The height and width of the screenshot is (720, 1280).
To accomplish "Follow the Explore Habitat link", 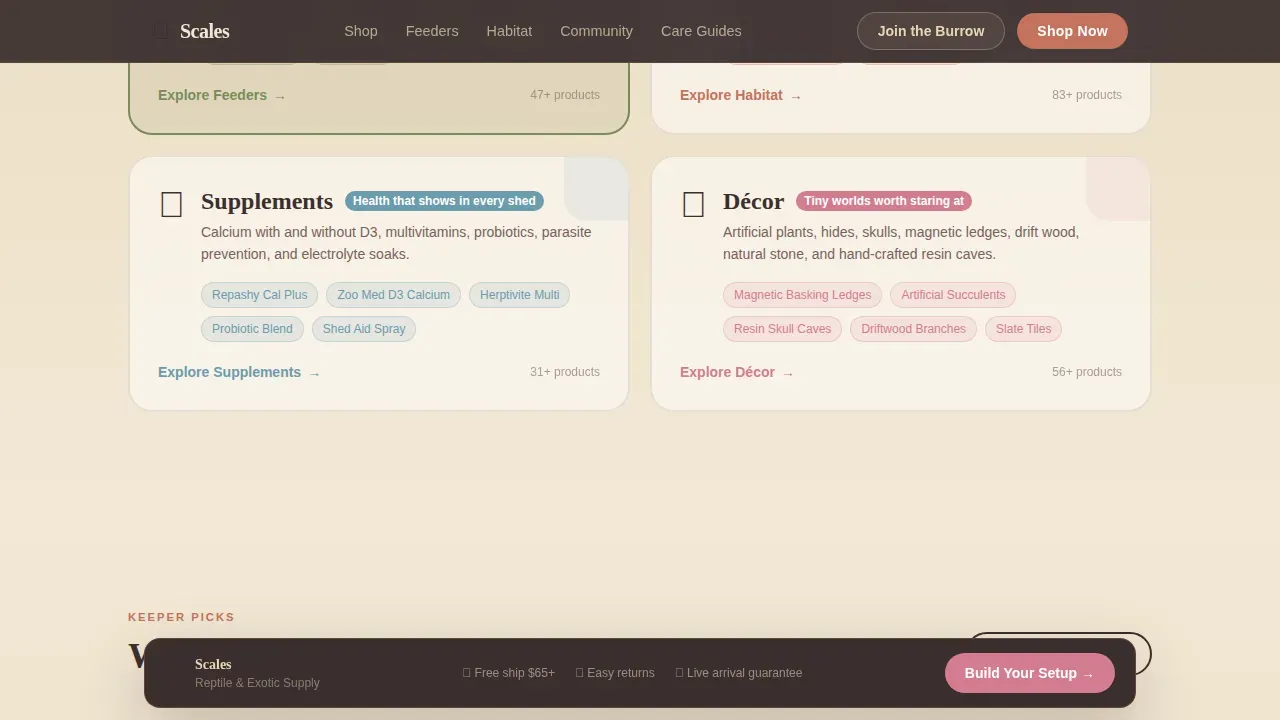I will pos(740,95).
